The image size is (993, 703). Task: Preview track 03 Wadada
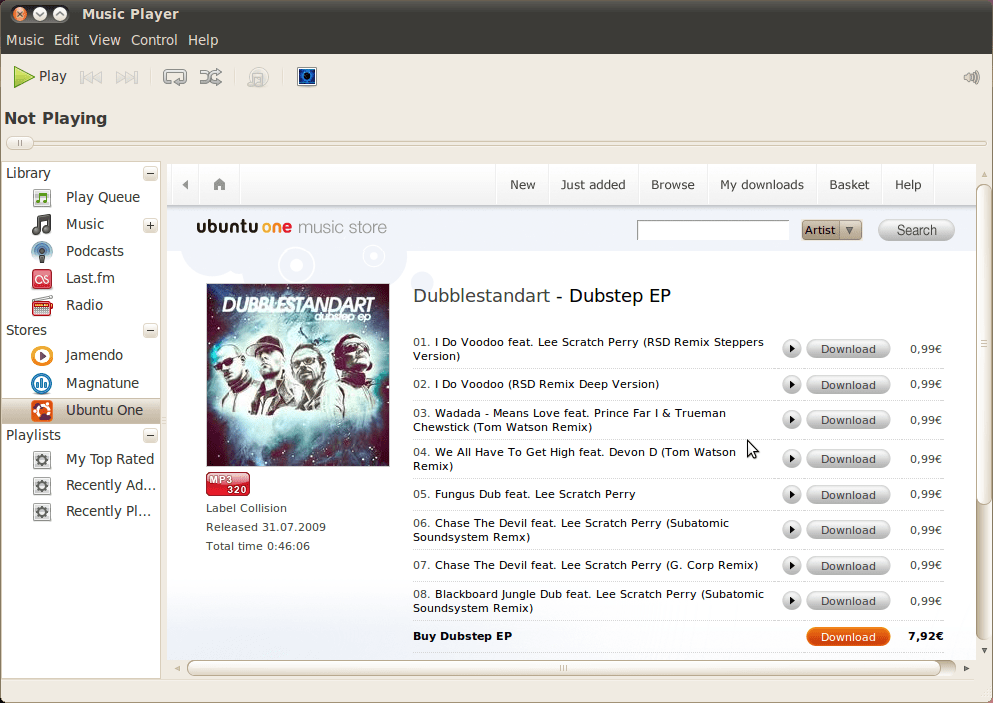(791, 420)
